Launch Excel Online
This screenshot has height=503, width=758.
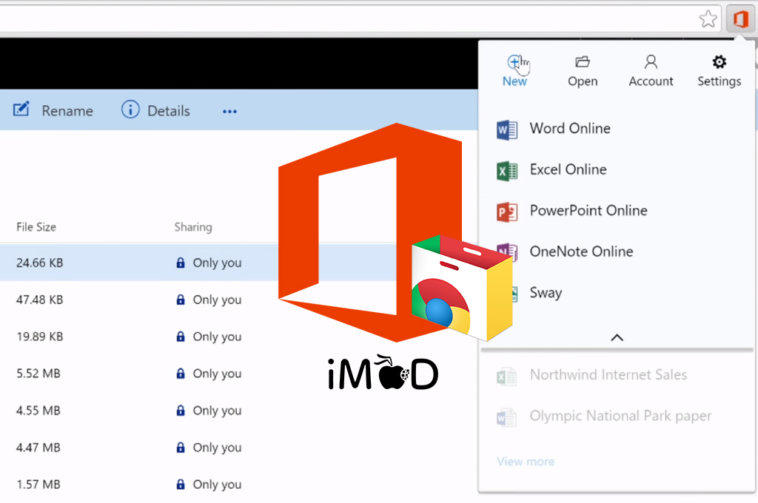567,170
